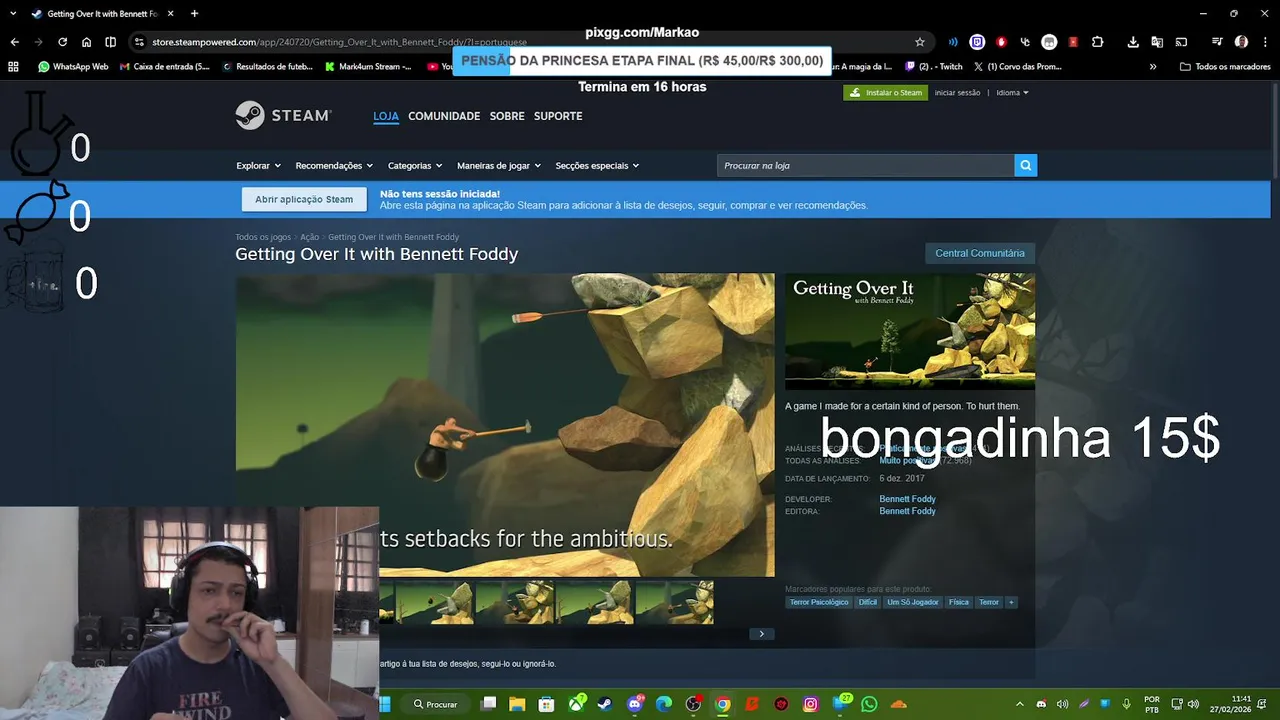This screenshot has width=1280, height=720.
Task: Click the Ação breadcrumb link
Action: [309, 237]
